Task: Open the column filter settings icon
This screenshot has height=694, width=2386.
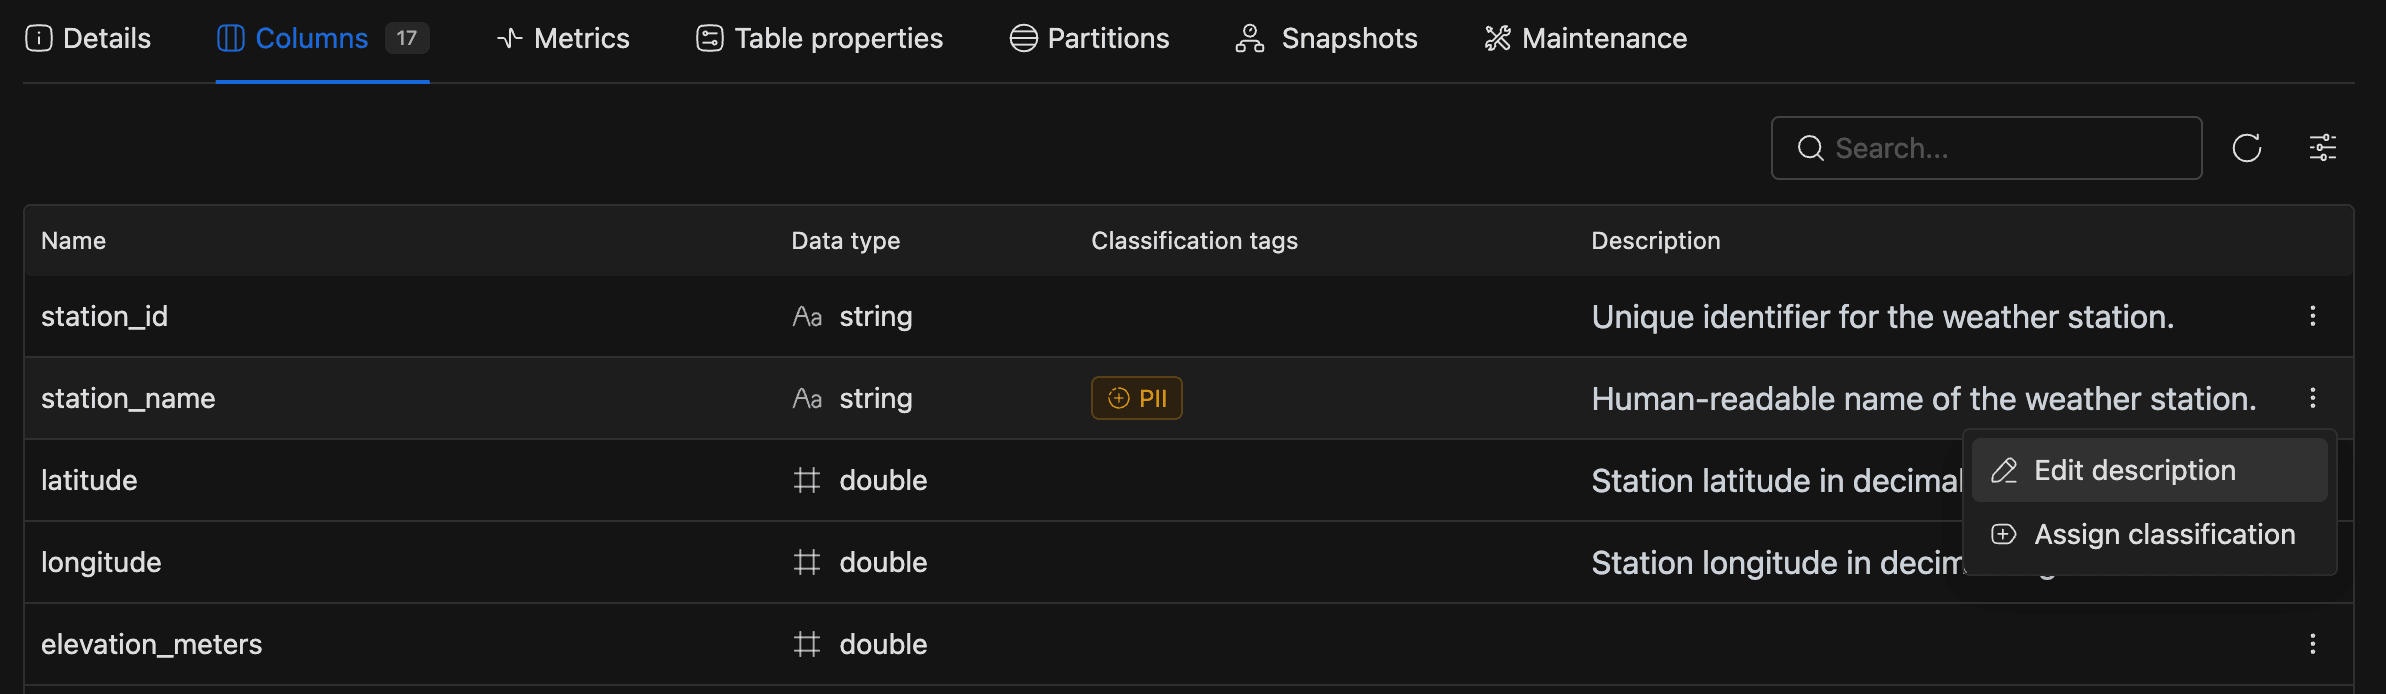Action: coord(2322,148)
